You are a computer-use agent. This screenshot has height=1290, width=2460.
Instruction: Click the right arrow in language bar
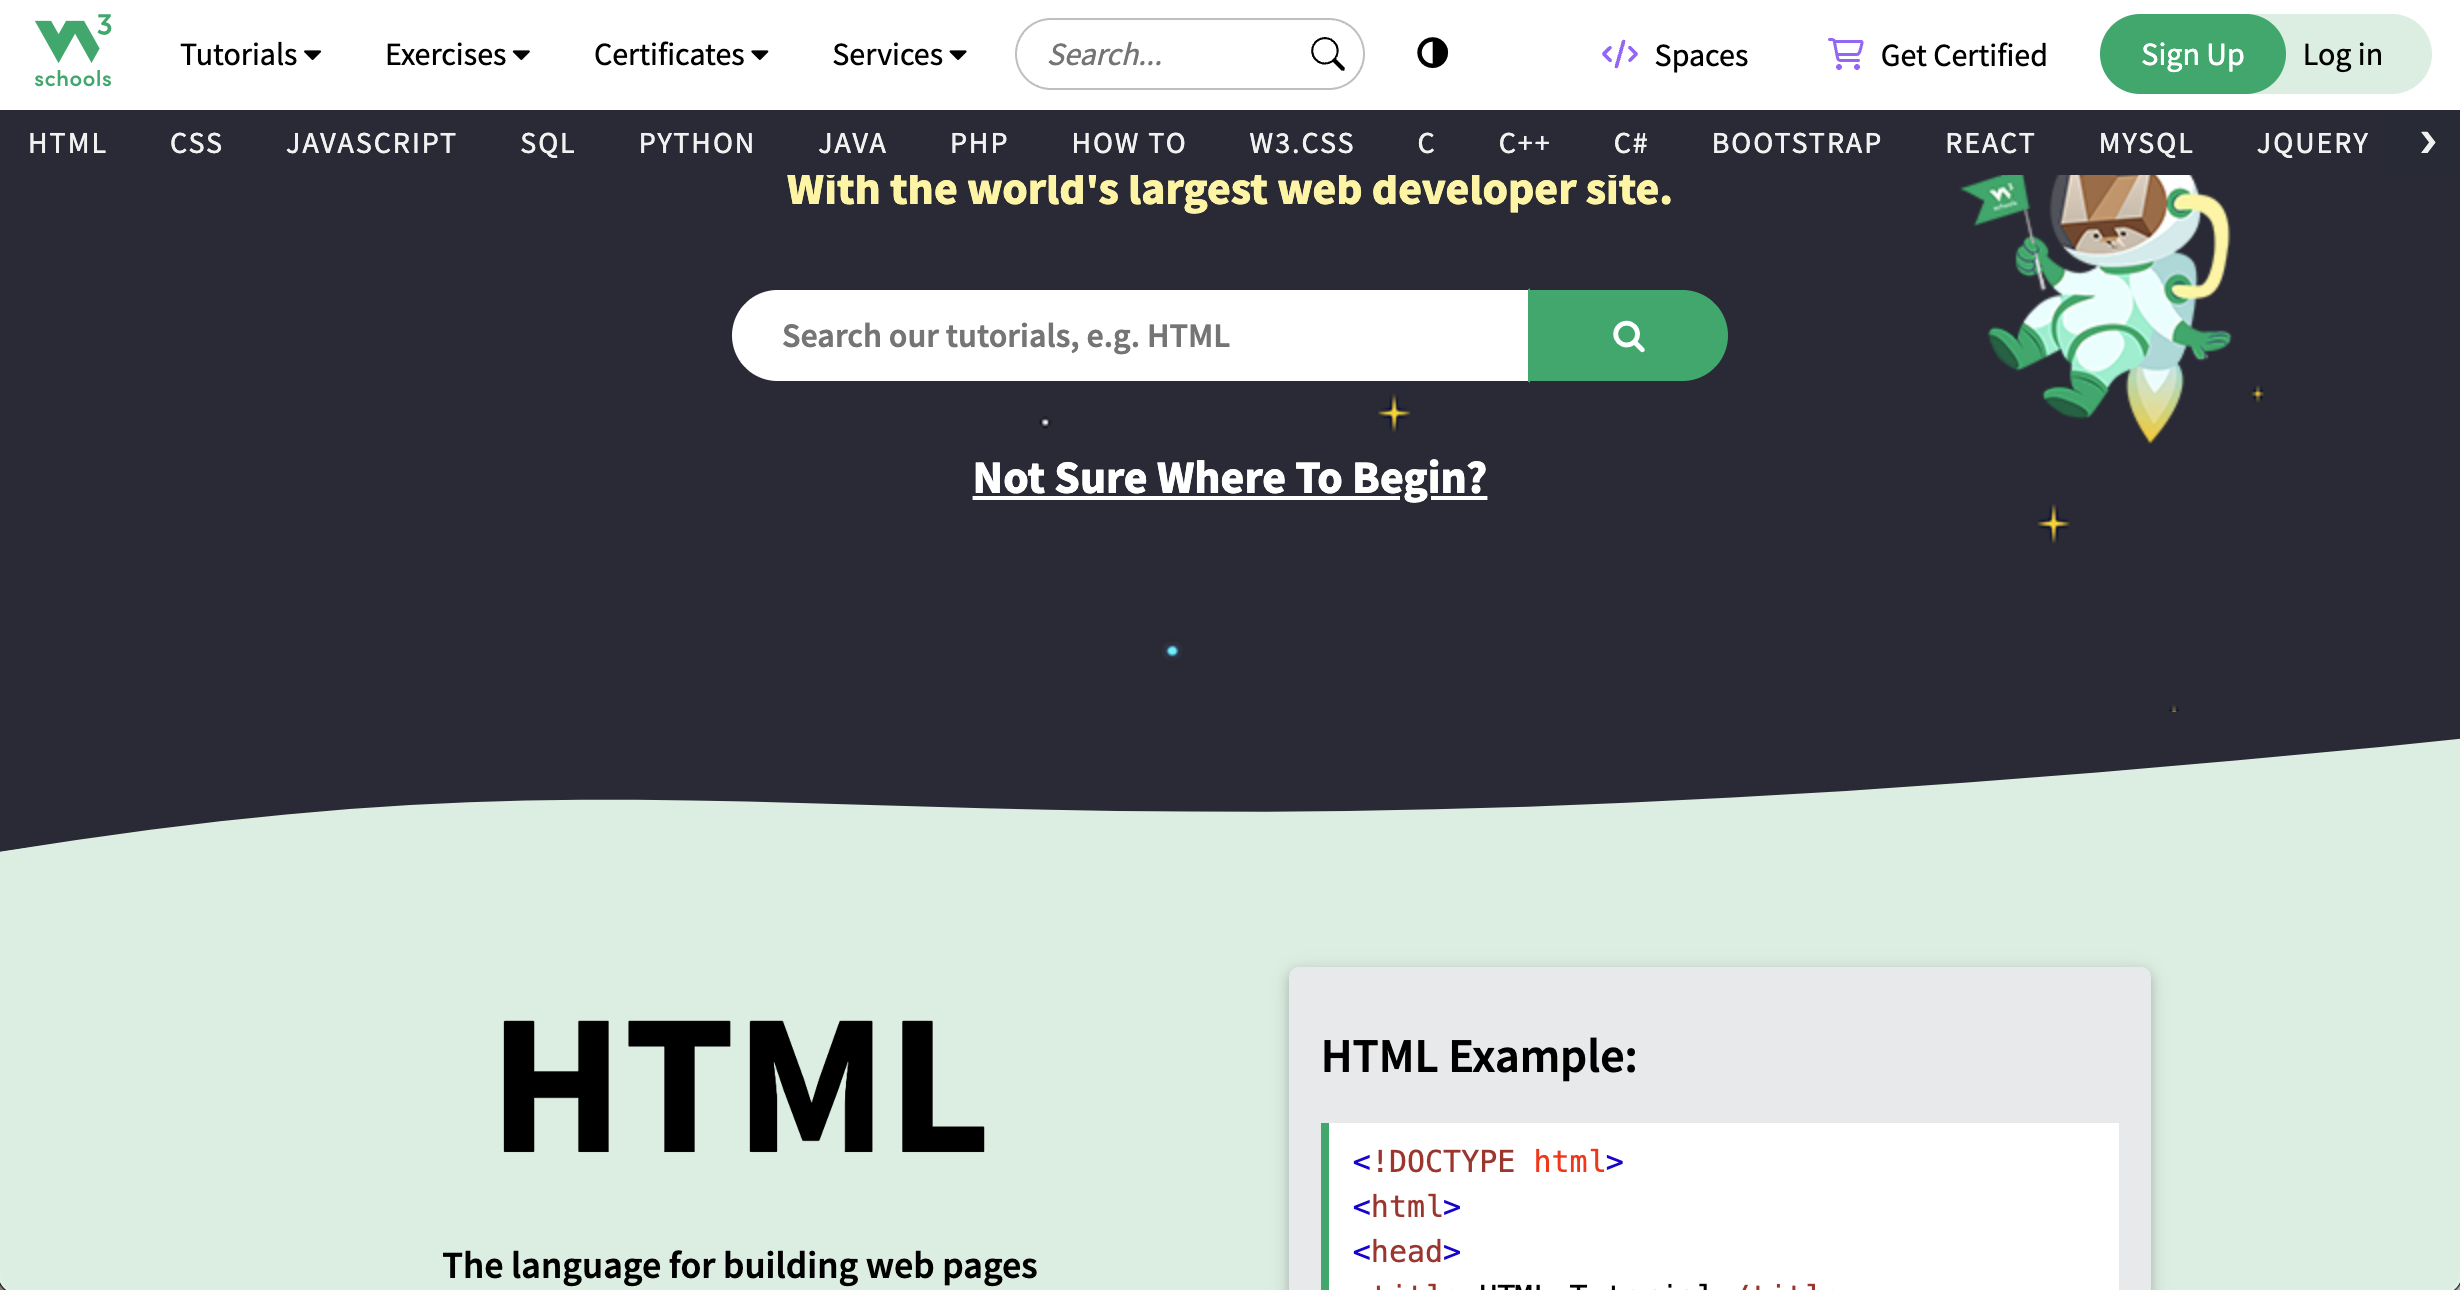click(x=2427, y=143)
